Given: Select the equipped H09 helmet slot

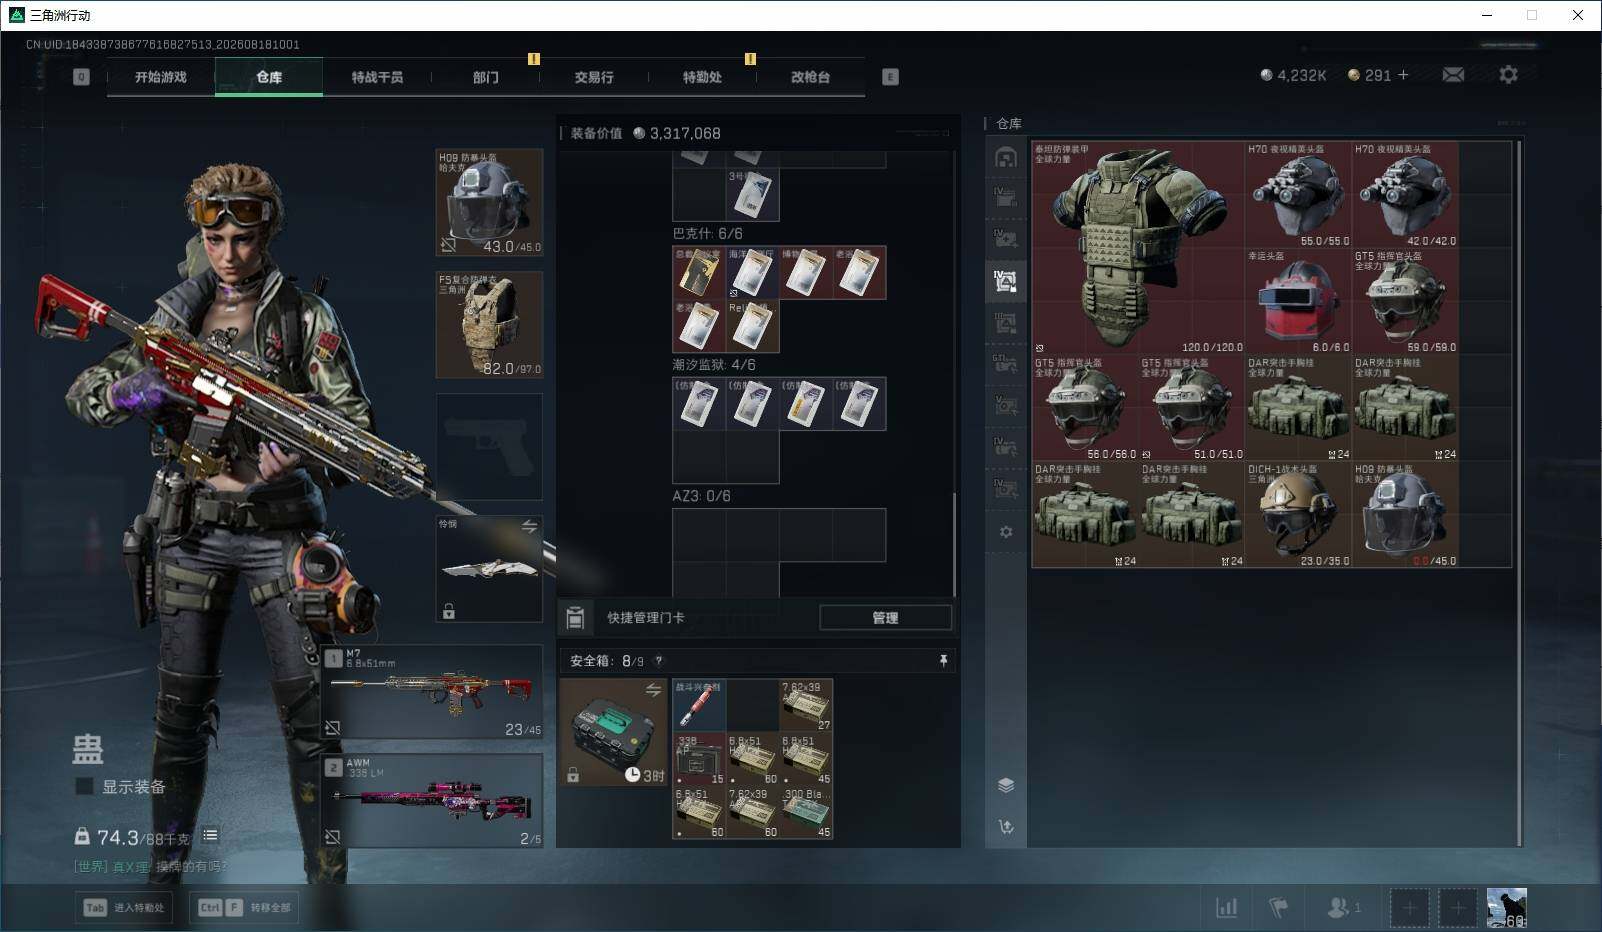Looking at the screenshot, I should pyautogui.click(x=490, y=203).
